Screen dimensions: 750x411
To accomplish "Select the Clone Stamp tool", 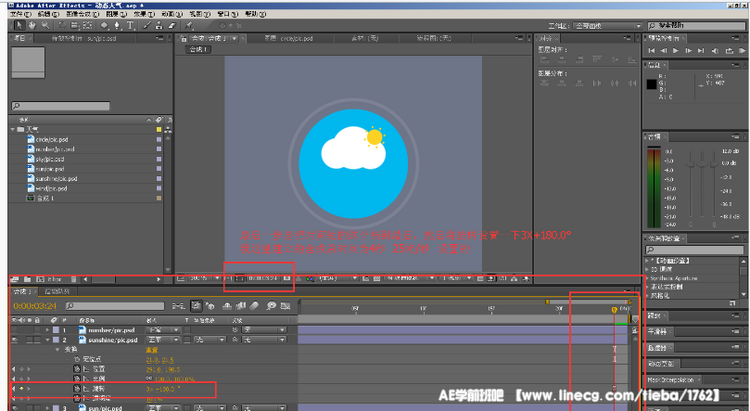I will click(159, 25).
